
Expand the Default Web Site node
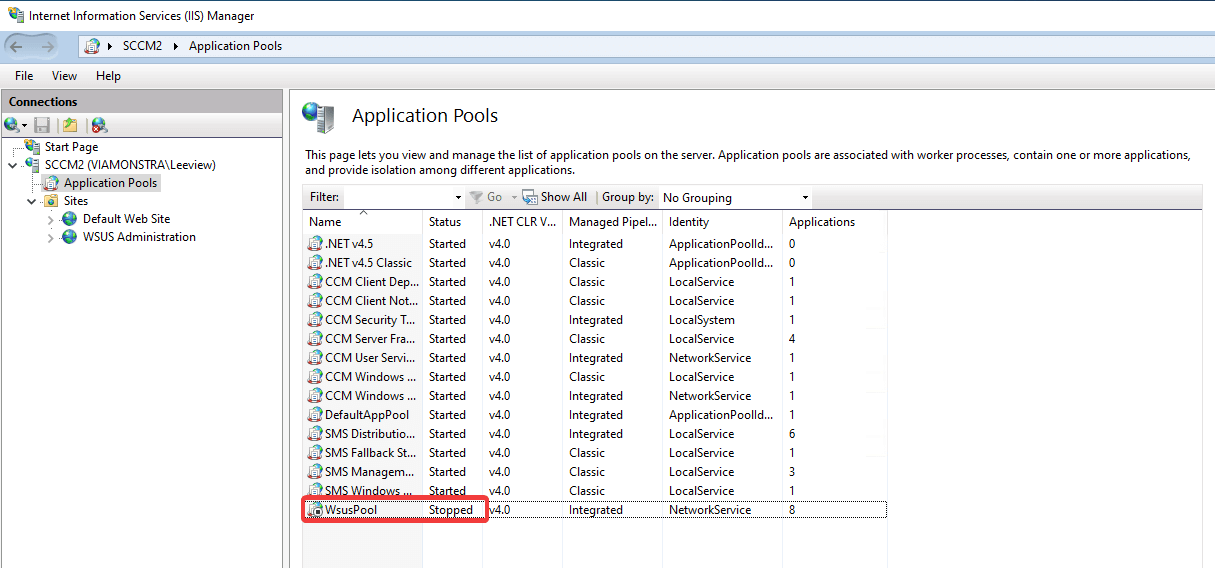(x=51, y=219)
